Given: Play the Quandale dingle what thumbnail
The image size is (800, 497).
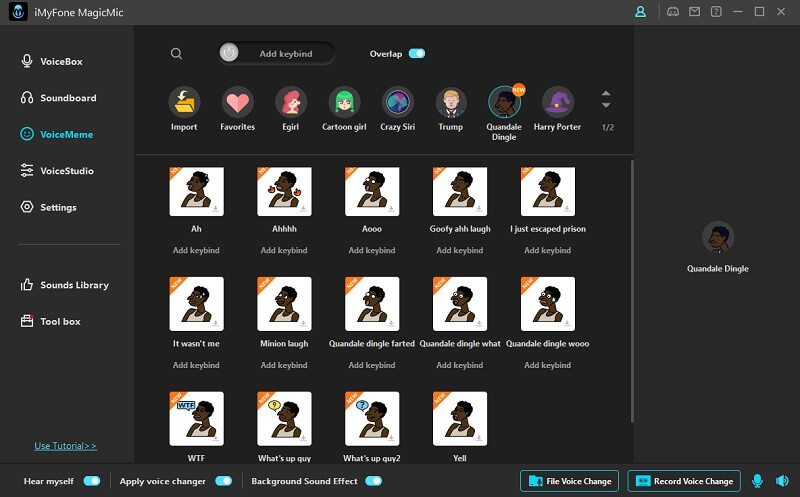Looking at the screenshot, I should pyautogui.click(x=460, y=304).
